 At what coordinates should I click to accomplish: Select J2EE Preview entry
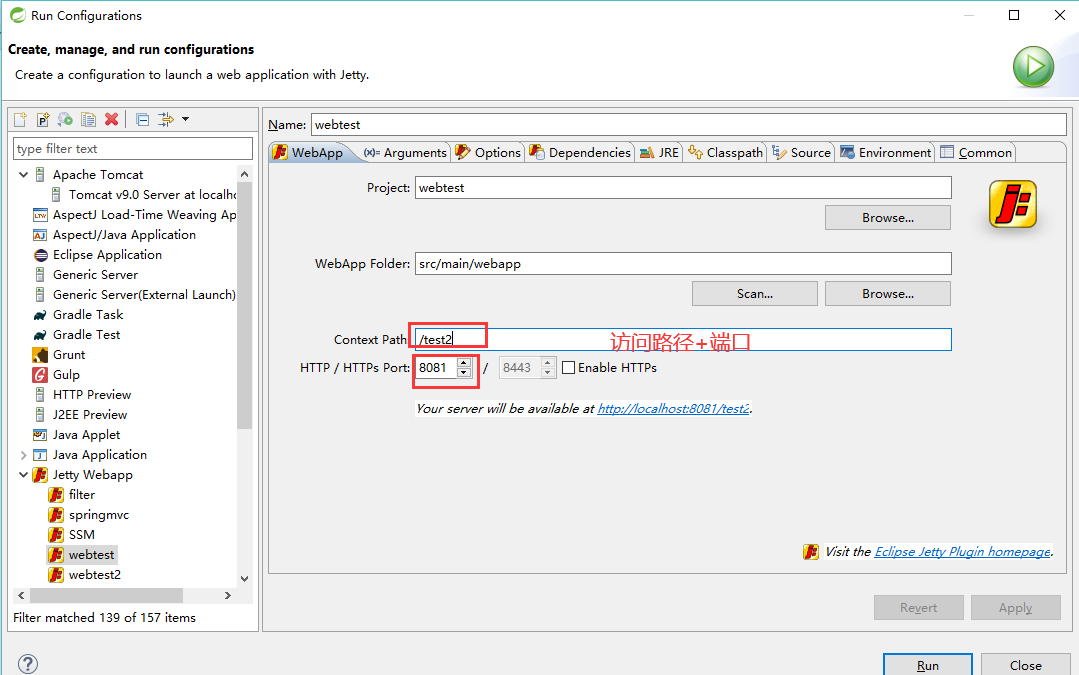point(80,415)
